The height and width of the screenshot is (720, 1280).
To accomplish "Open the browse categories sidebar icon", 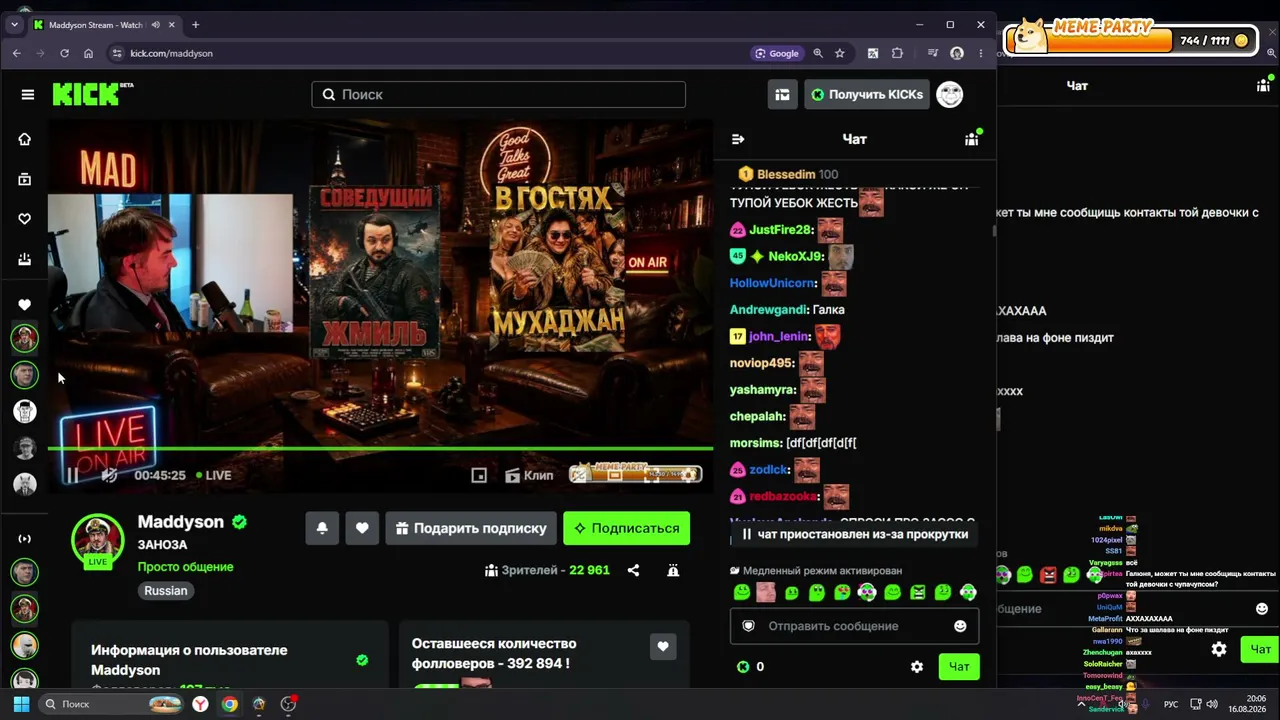I will tap(25, 179).
